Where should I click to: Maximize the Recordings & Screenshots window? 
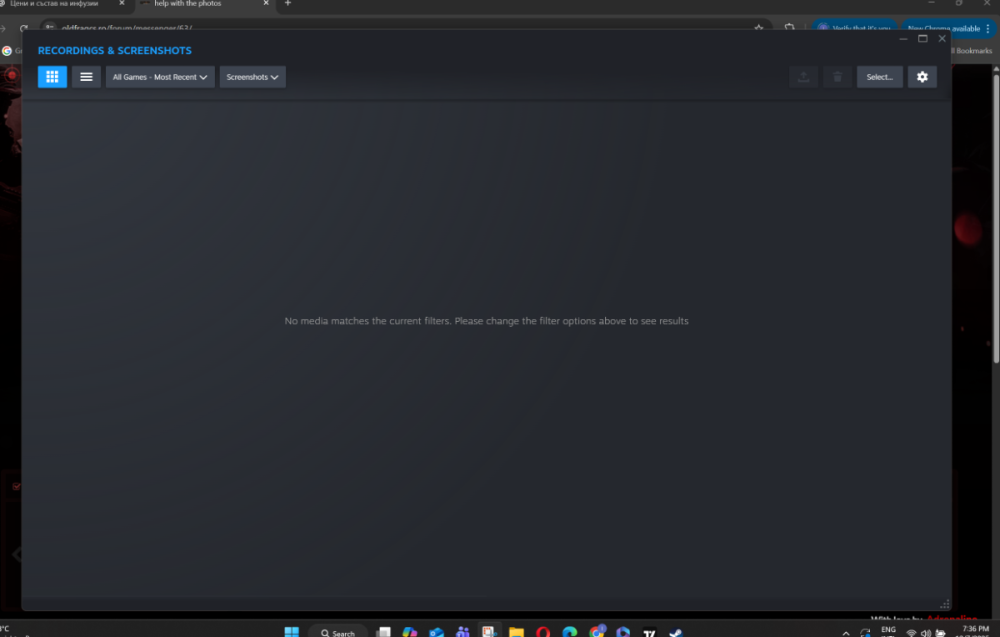(x=922, y=39)
